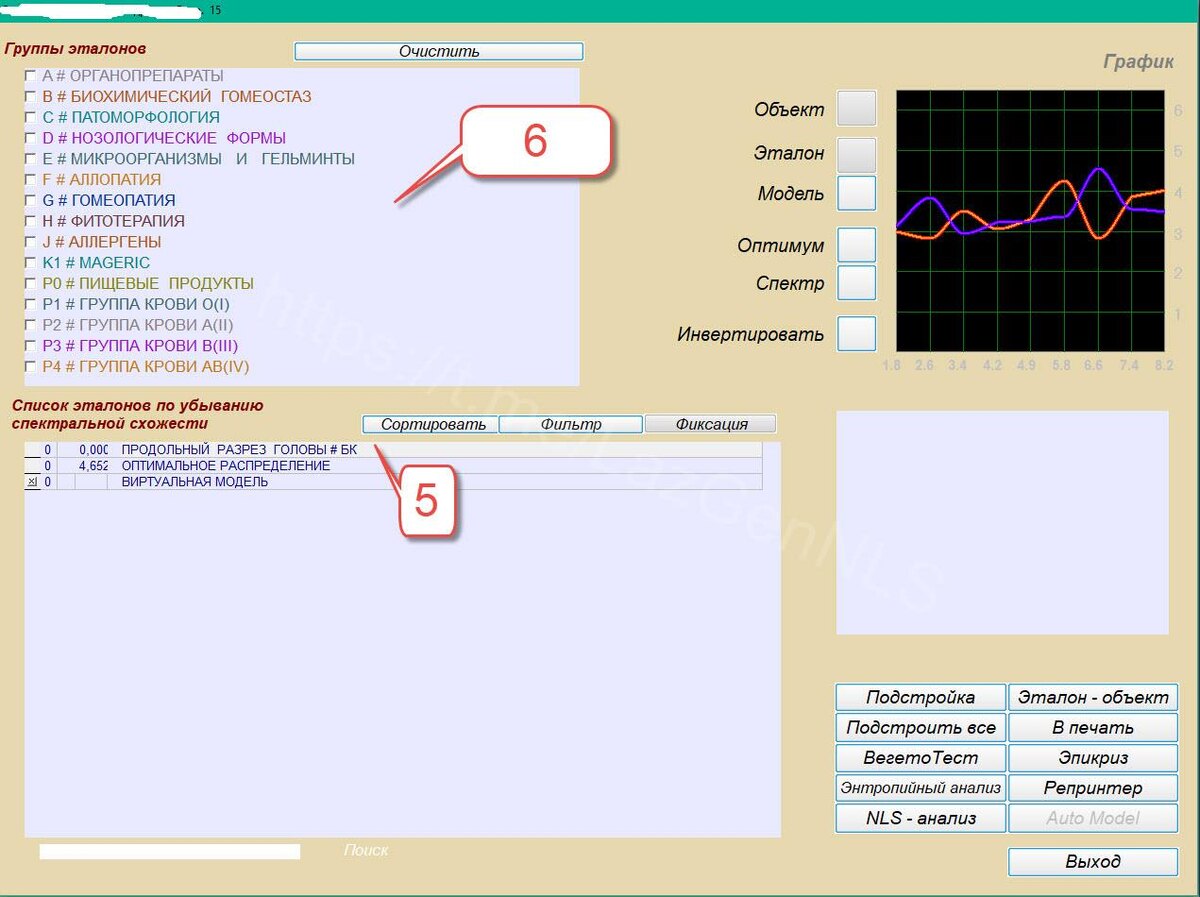Toggle the Оптимум graph button
Viewport: 1200px width, 897px height.
pyautogui.click(x=856, y=245)
